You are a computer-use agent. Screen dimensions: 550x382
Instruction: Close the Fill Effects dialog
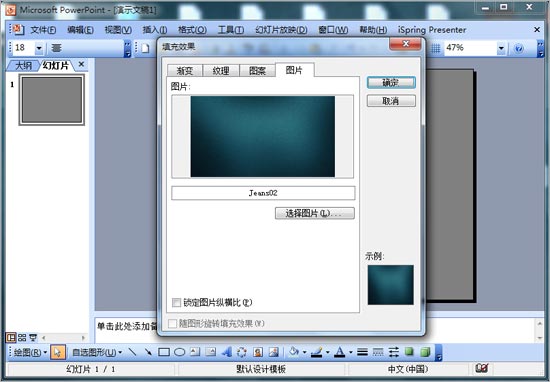point(405,44)
